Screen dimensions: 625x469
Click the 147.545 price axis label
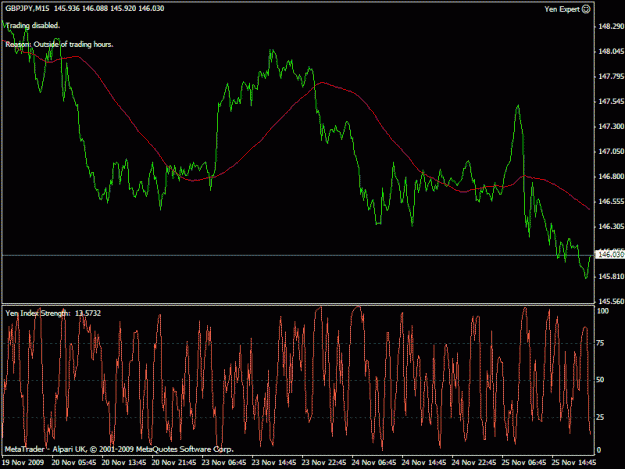click(x=611, y=102)
